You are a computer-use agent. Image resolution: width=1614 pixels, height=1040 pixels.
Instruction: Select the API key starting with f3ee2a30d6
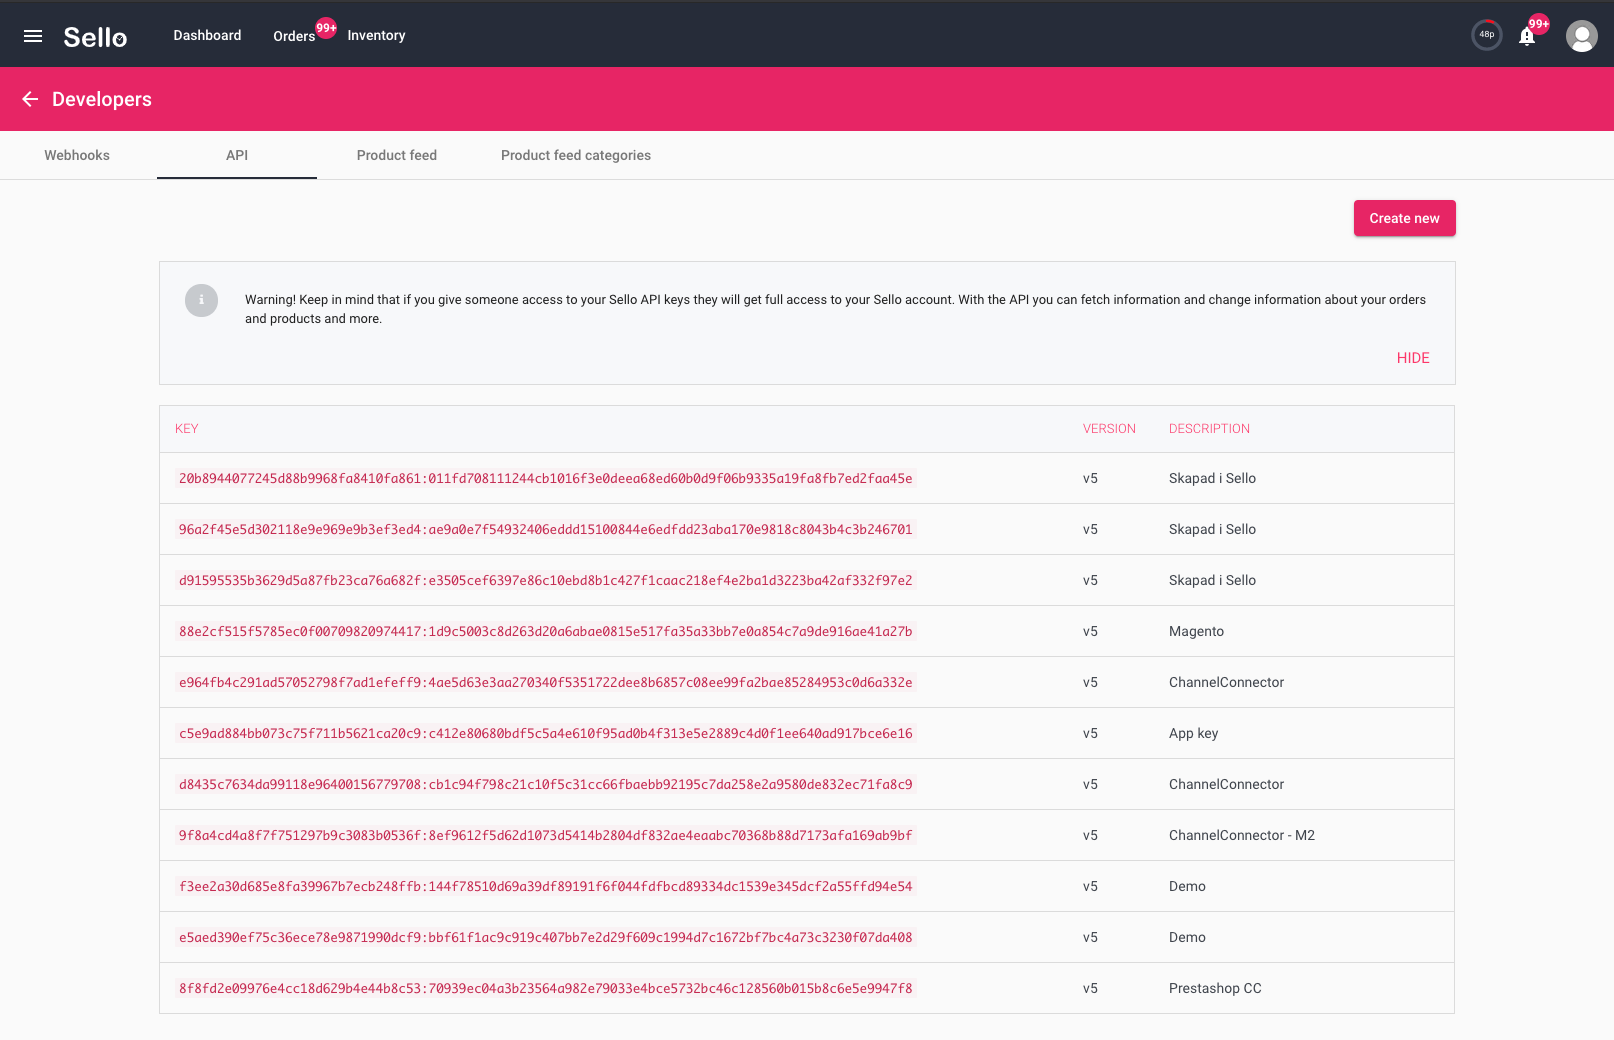(546, 887)
